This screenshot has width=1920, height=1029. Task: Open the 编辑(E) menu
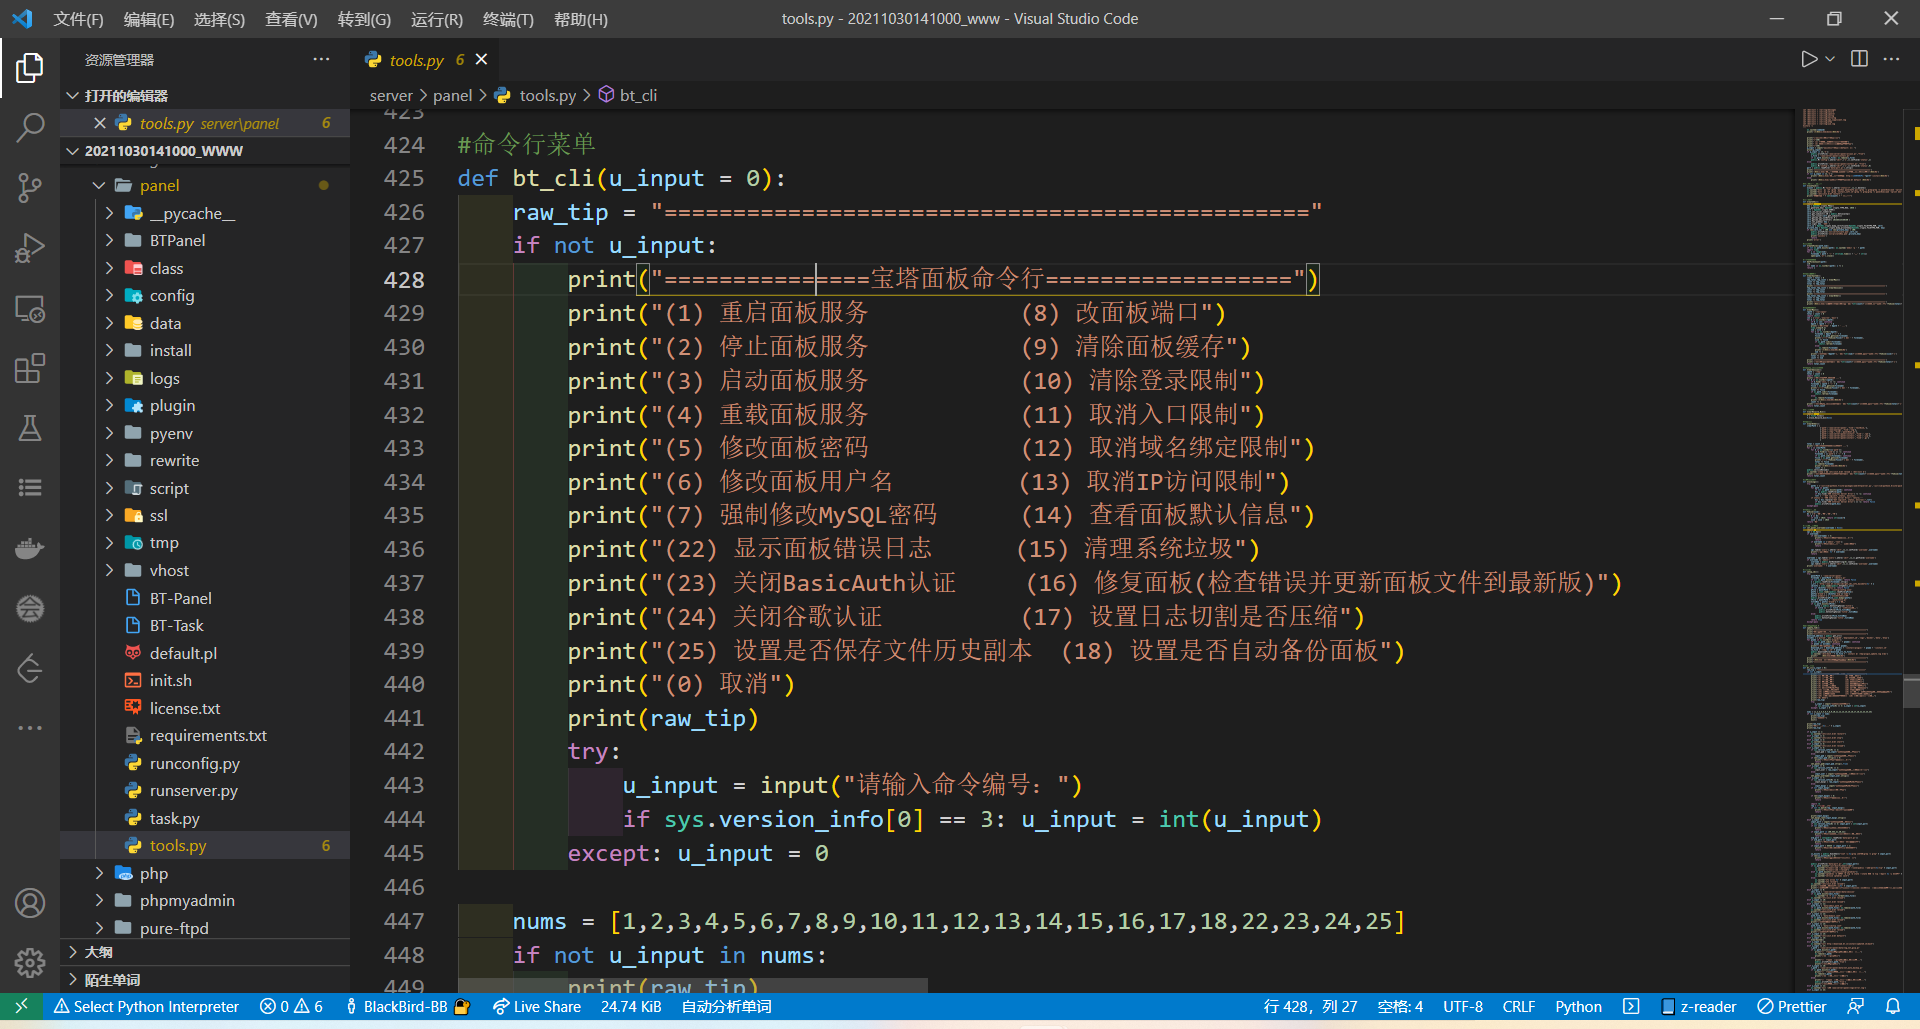(148, 19)
